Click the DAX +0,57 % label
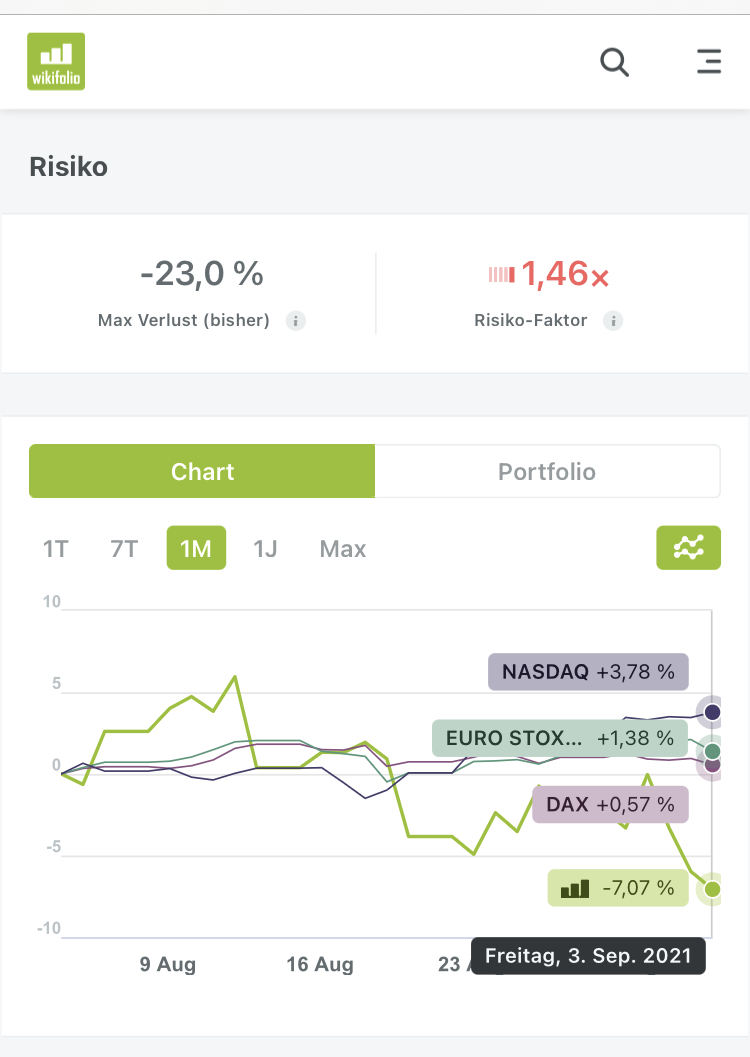This screenshot has width=750, height=1057. 610,804
